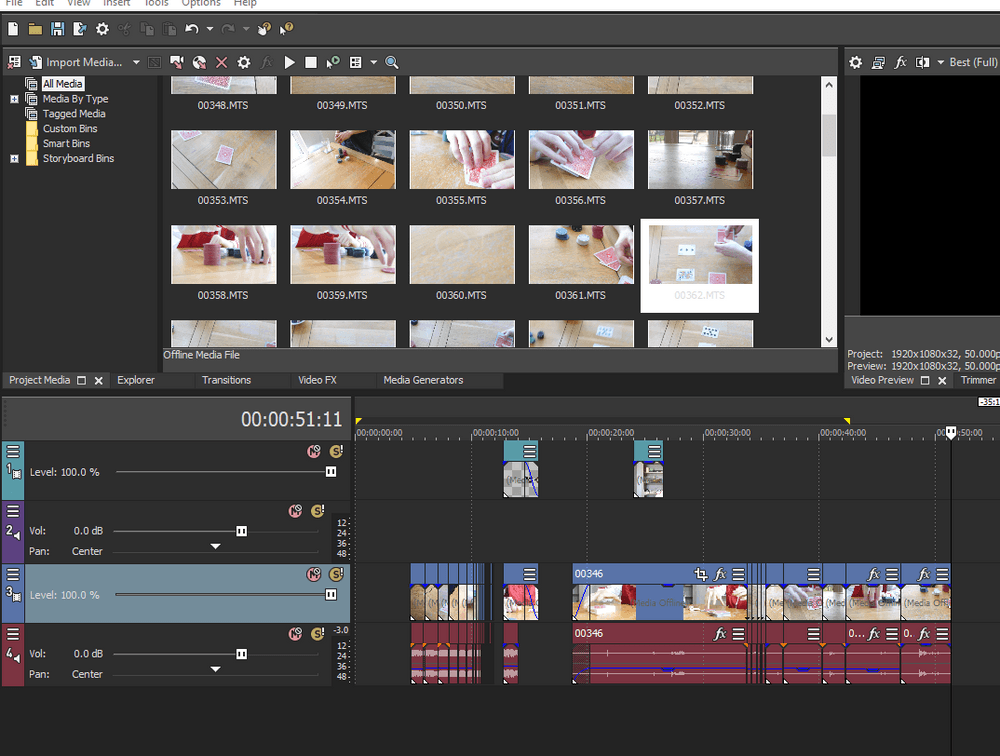The height and width of the screenshot is (756, 1000).
Task: Click the volume slider handle on track 2
Action: [241, 531]
